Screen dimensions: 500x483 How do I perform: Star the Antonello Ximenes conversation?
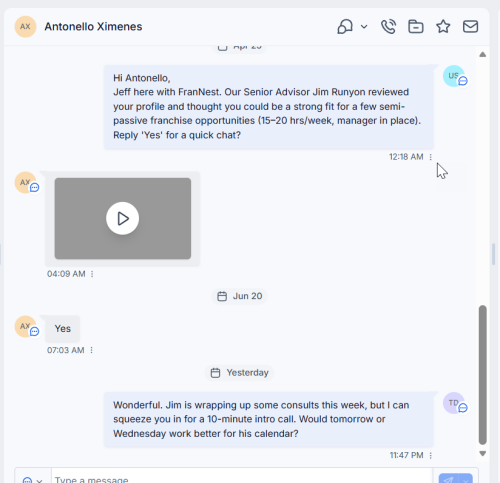[x=443, y=27]
